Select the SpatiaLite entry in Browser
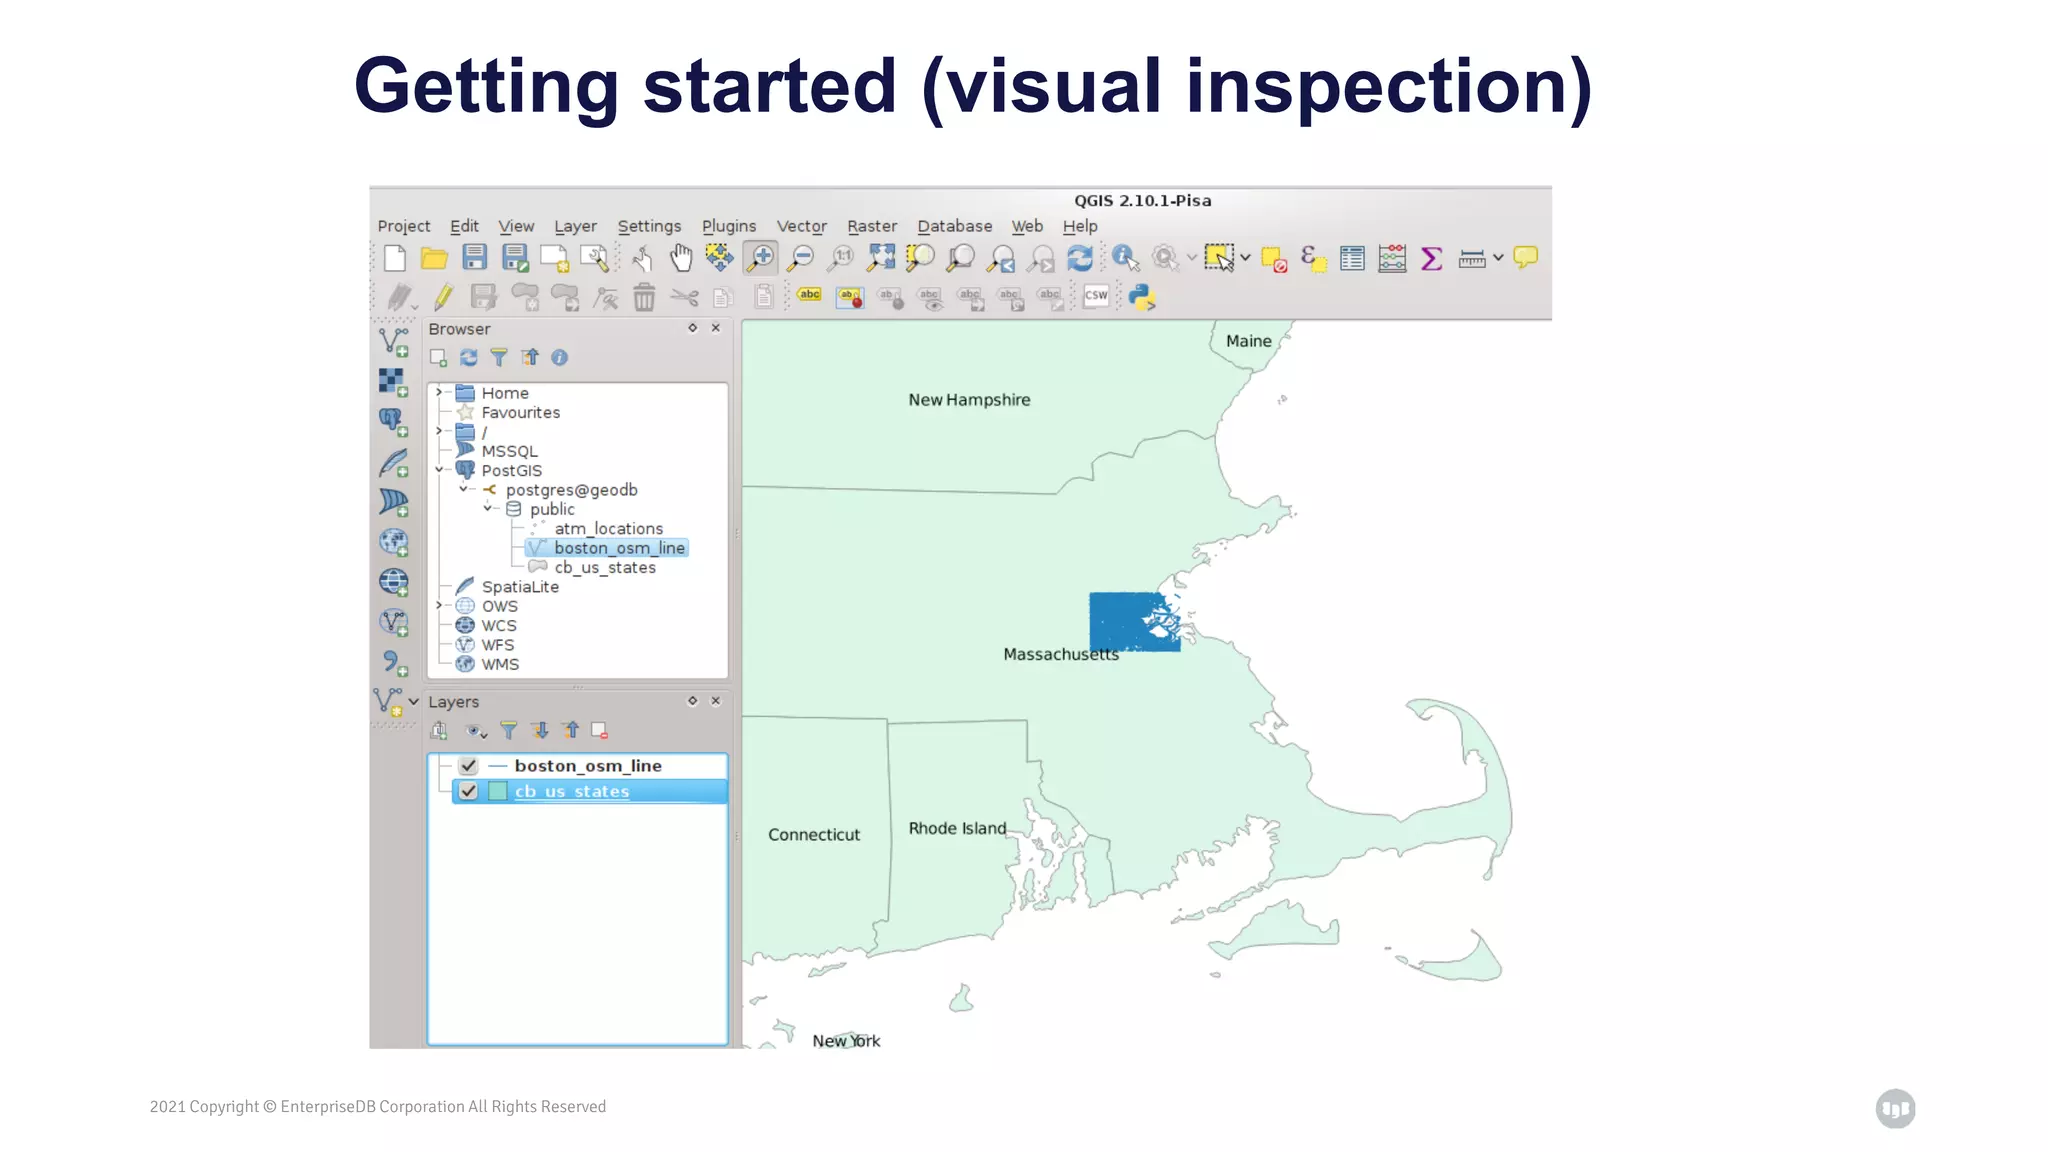 (520, 587)
